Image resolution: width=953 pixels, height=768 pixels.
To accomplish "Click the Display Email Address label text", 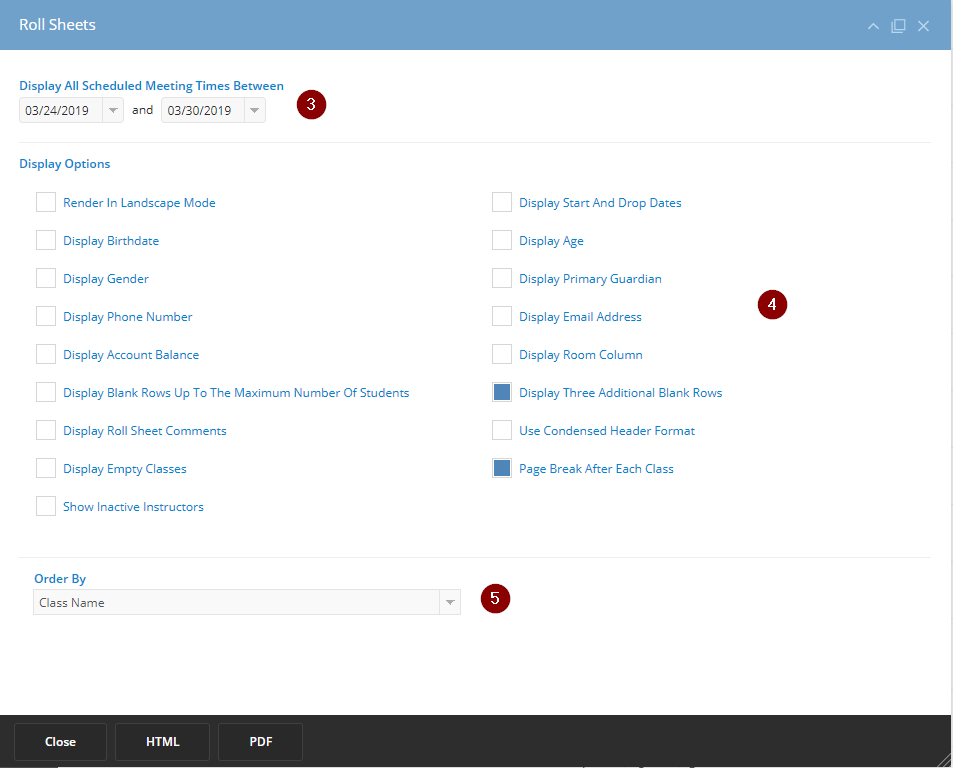I will tap(580, 317).
